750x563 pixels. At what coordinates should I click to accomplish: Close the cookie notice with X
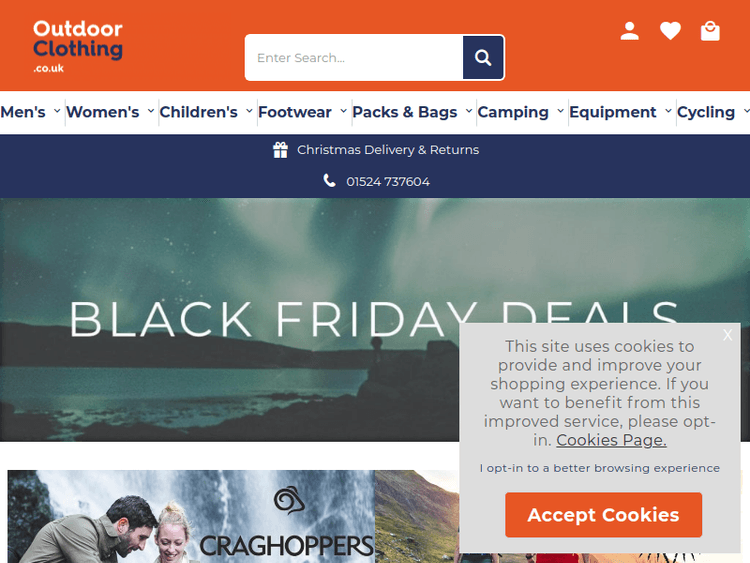click(x=728, y=335)
